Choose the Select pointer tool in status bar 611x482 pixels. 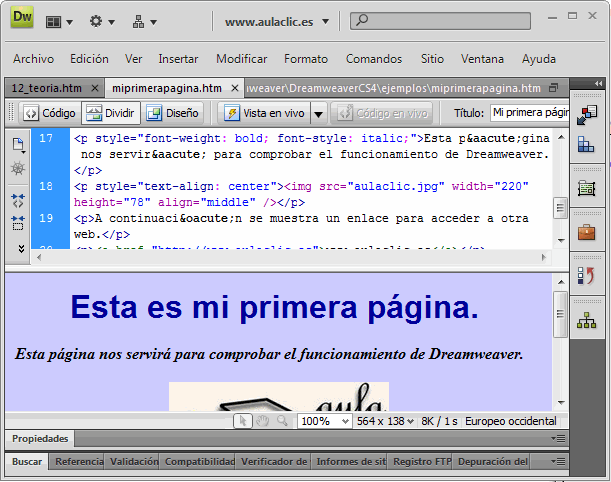pyautogui.click(x=243, y=421)
